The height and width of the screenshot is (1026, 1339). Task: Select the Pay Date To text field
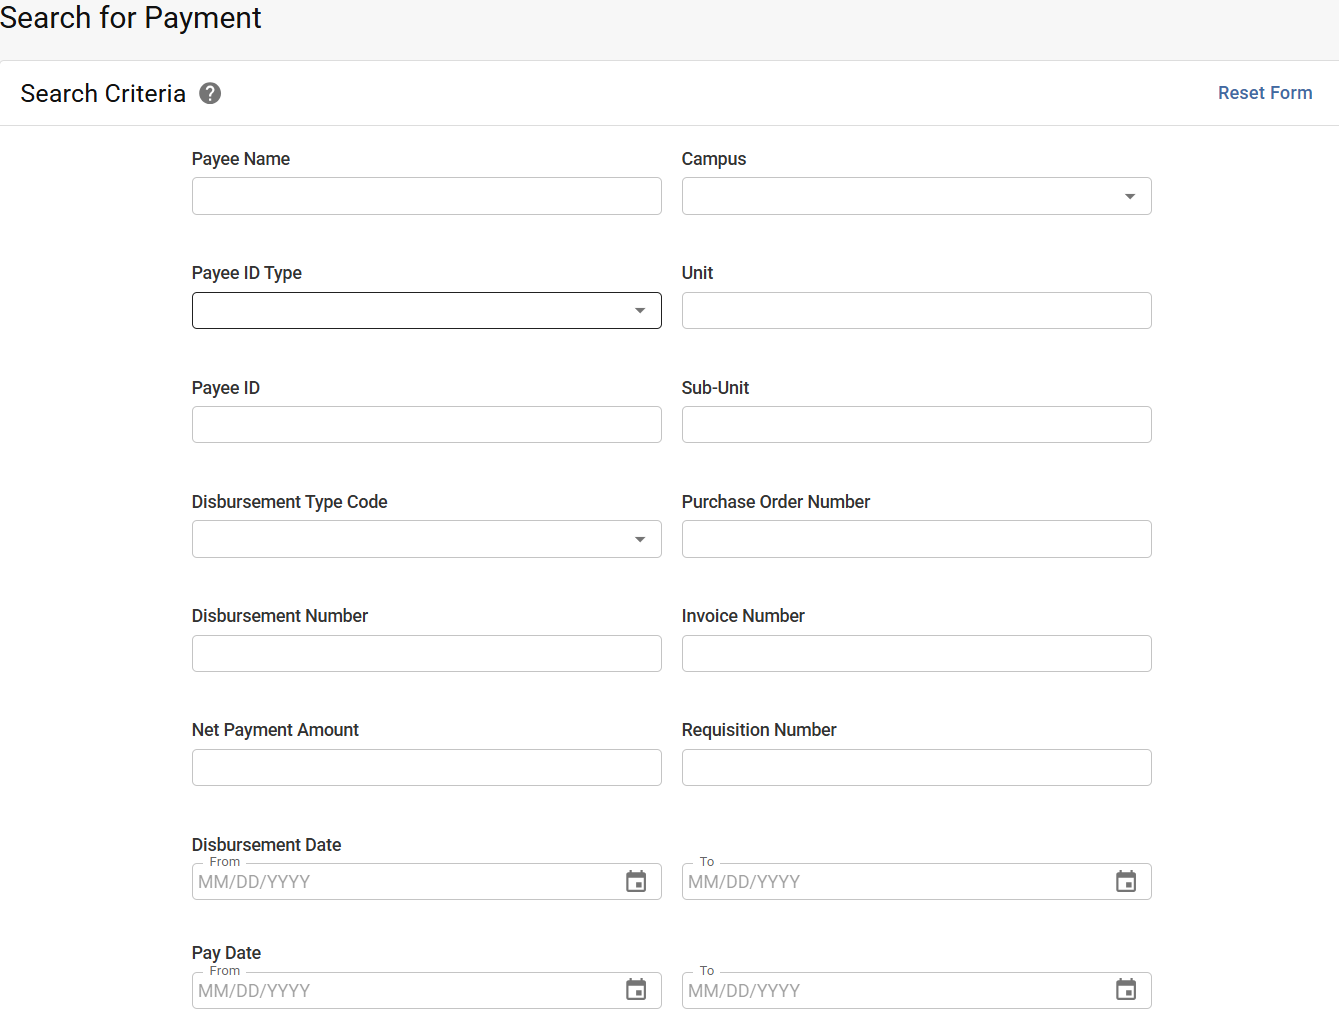pos(890,990)
